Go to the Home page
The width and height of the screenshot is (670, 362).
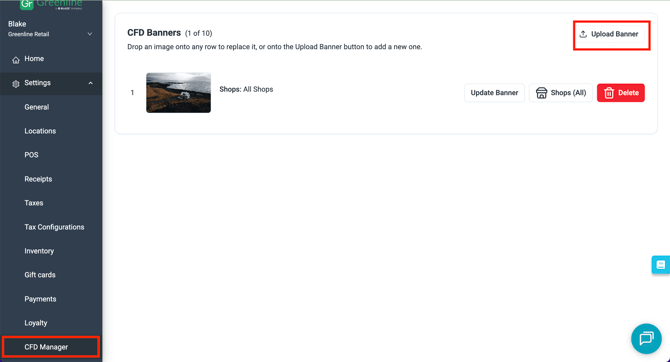point(34,59)
